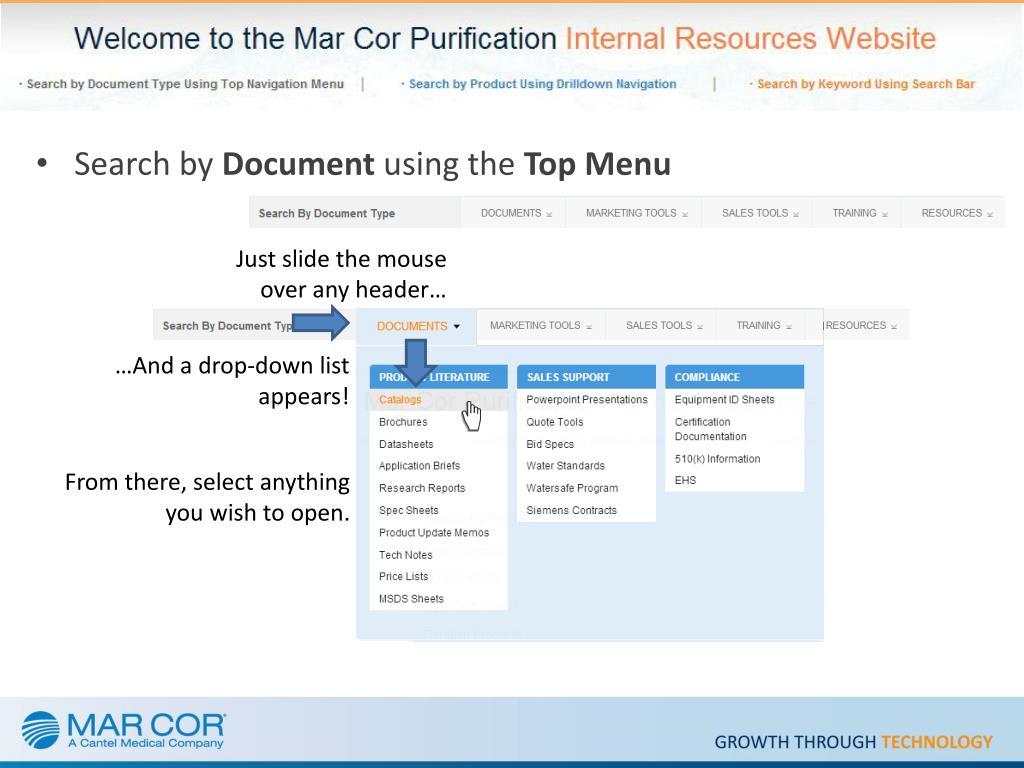Viewport: 1024px width, 768px height.
Task: Open Search by Product Using Drilldown Navigation link
Action: pos(542,84)
